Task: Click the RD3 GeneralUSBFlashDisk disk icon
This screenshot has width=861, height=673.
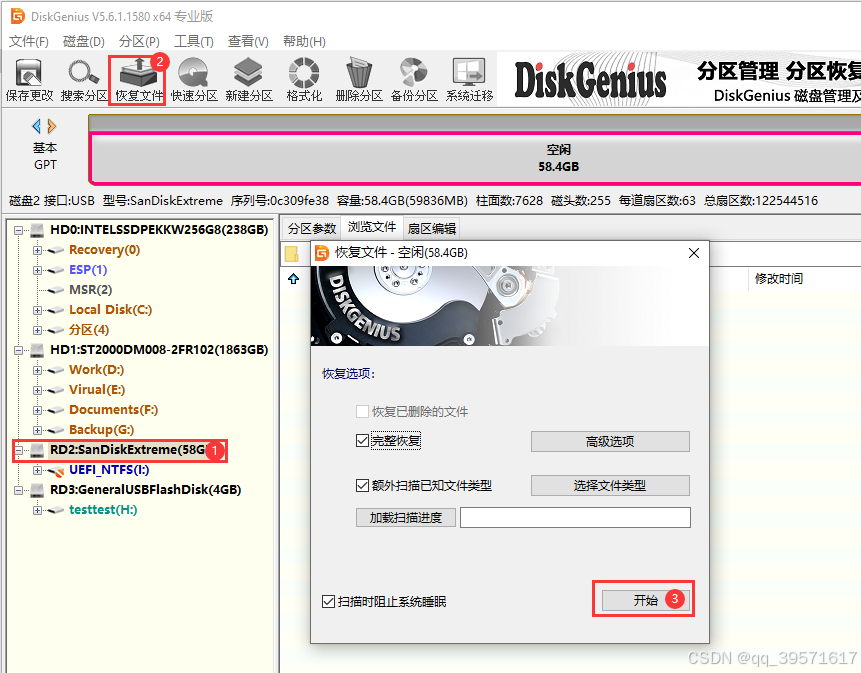Action: tap(37, 490)
